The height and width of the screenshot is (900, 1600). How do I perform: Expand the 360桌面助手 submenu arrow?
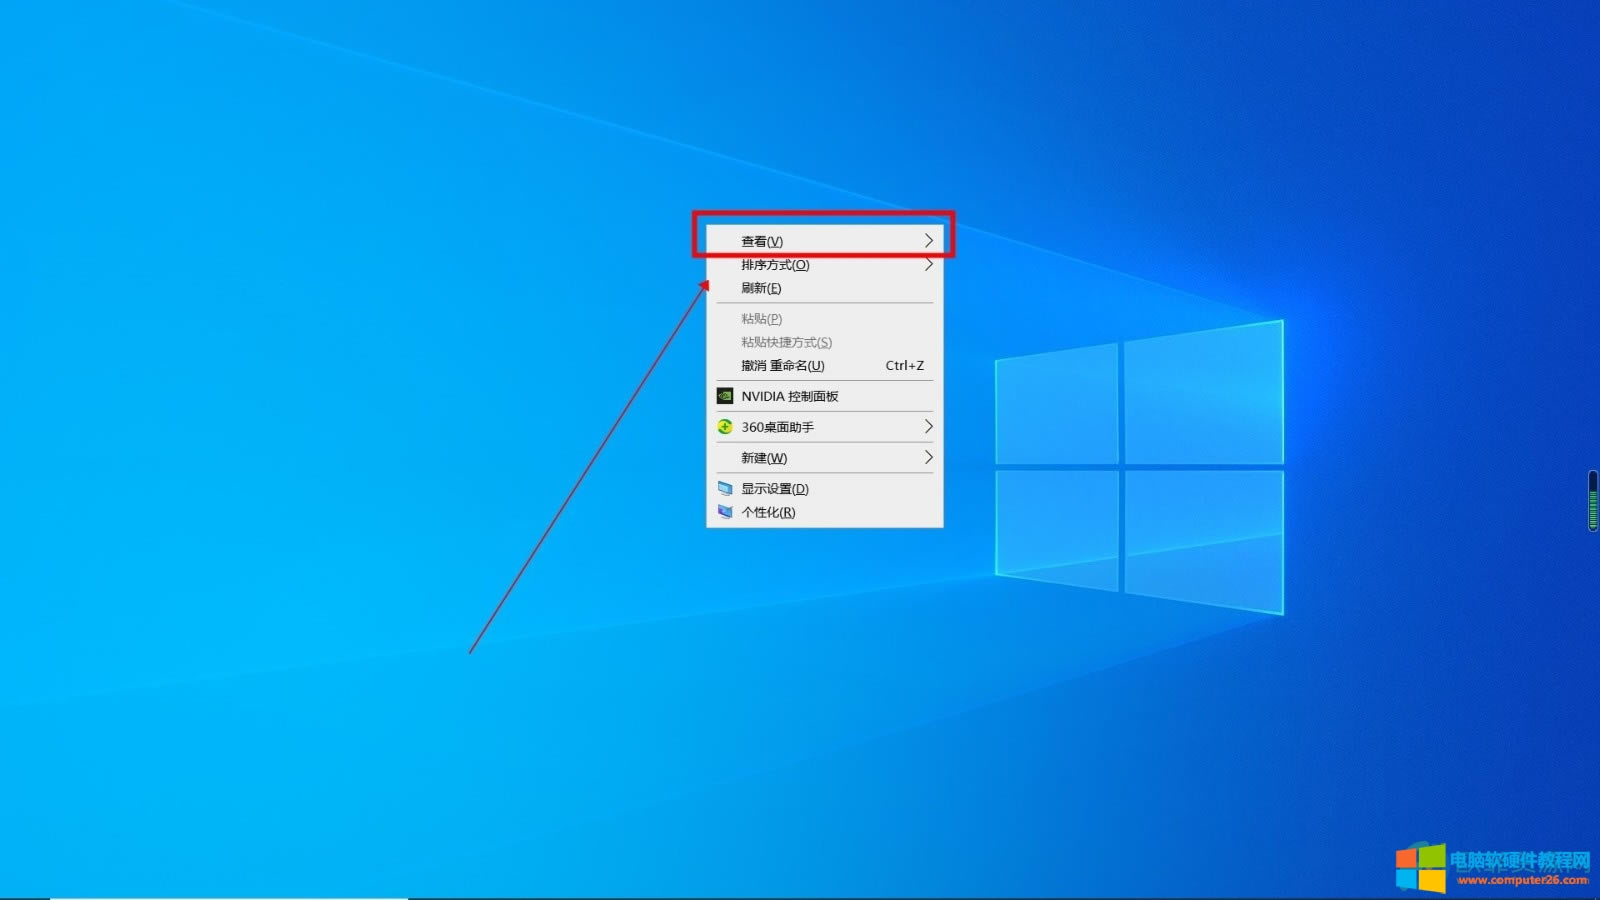[x=928, y=427]
